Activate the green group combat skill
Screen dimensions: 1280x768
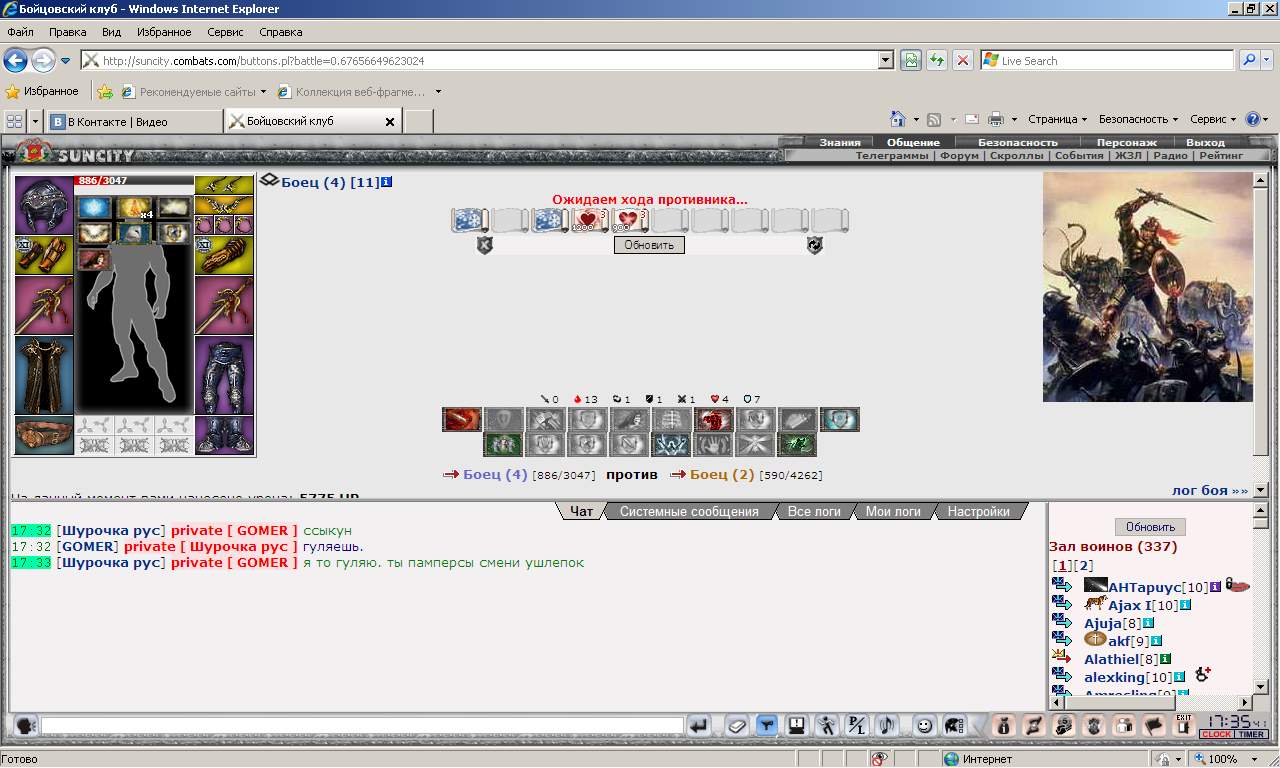pyautogui.click(x=503, y=445)
